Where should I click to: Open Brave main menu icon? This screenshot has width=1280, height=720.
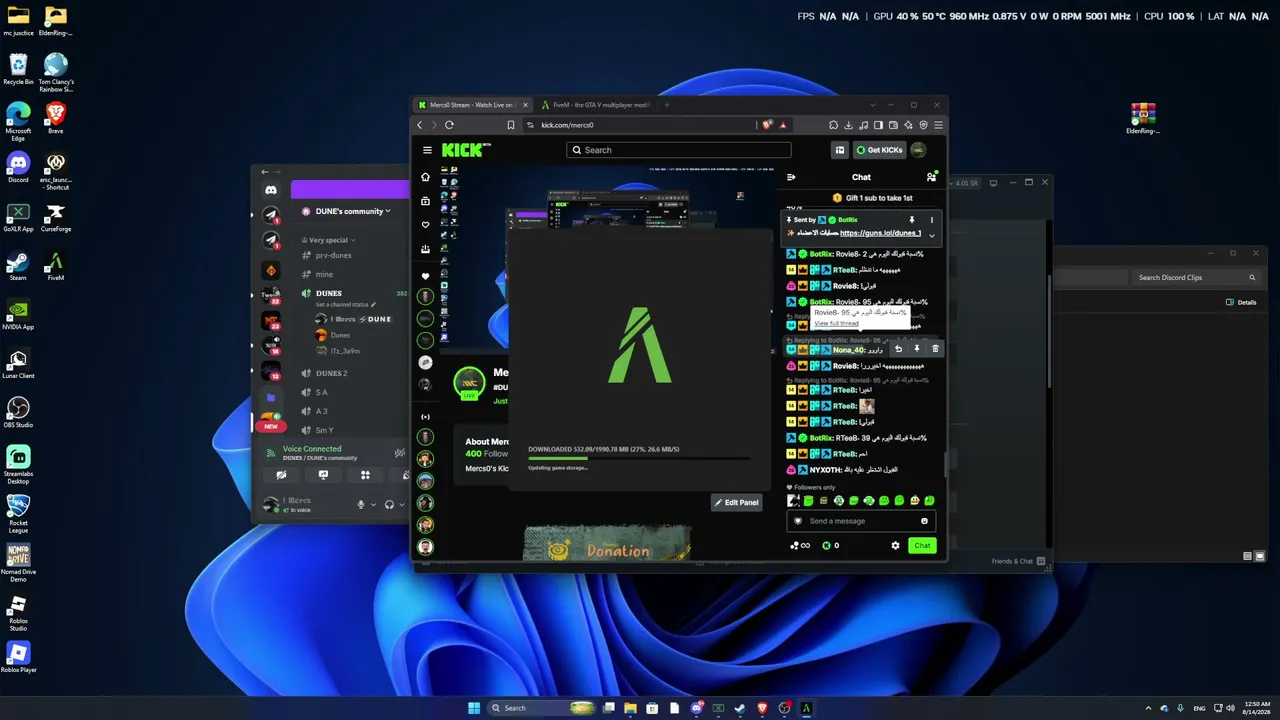(x=938, y=125)
